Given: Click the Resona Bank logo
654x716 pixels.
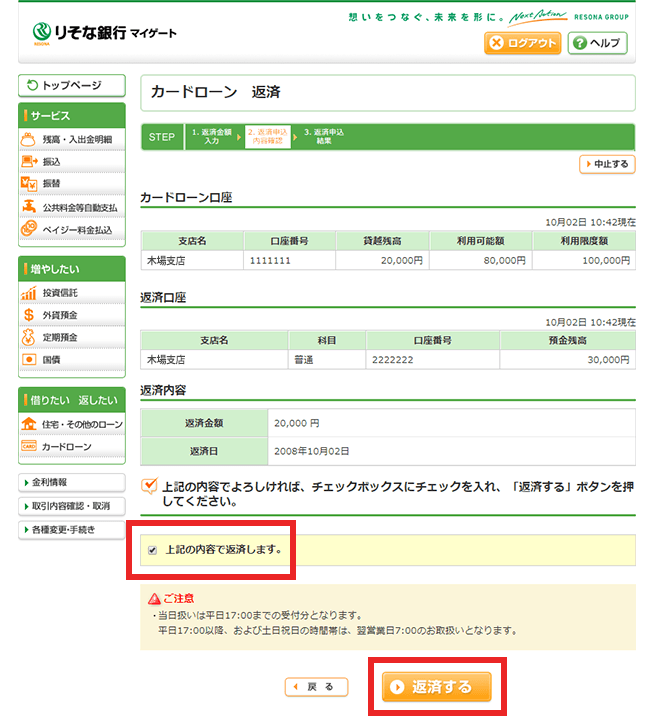Looking at the screenshot, I should click(x=104, y=33).
